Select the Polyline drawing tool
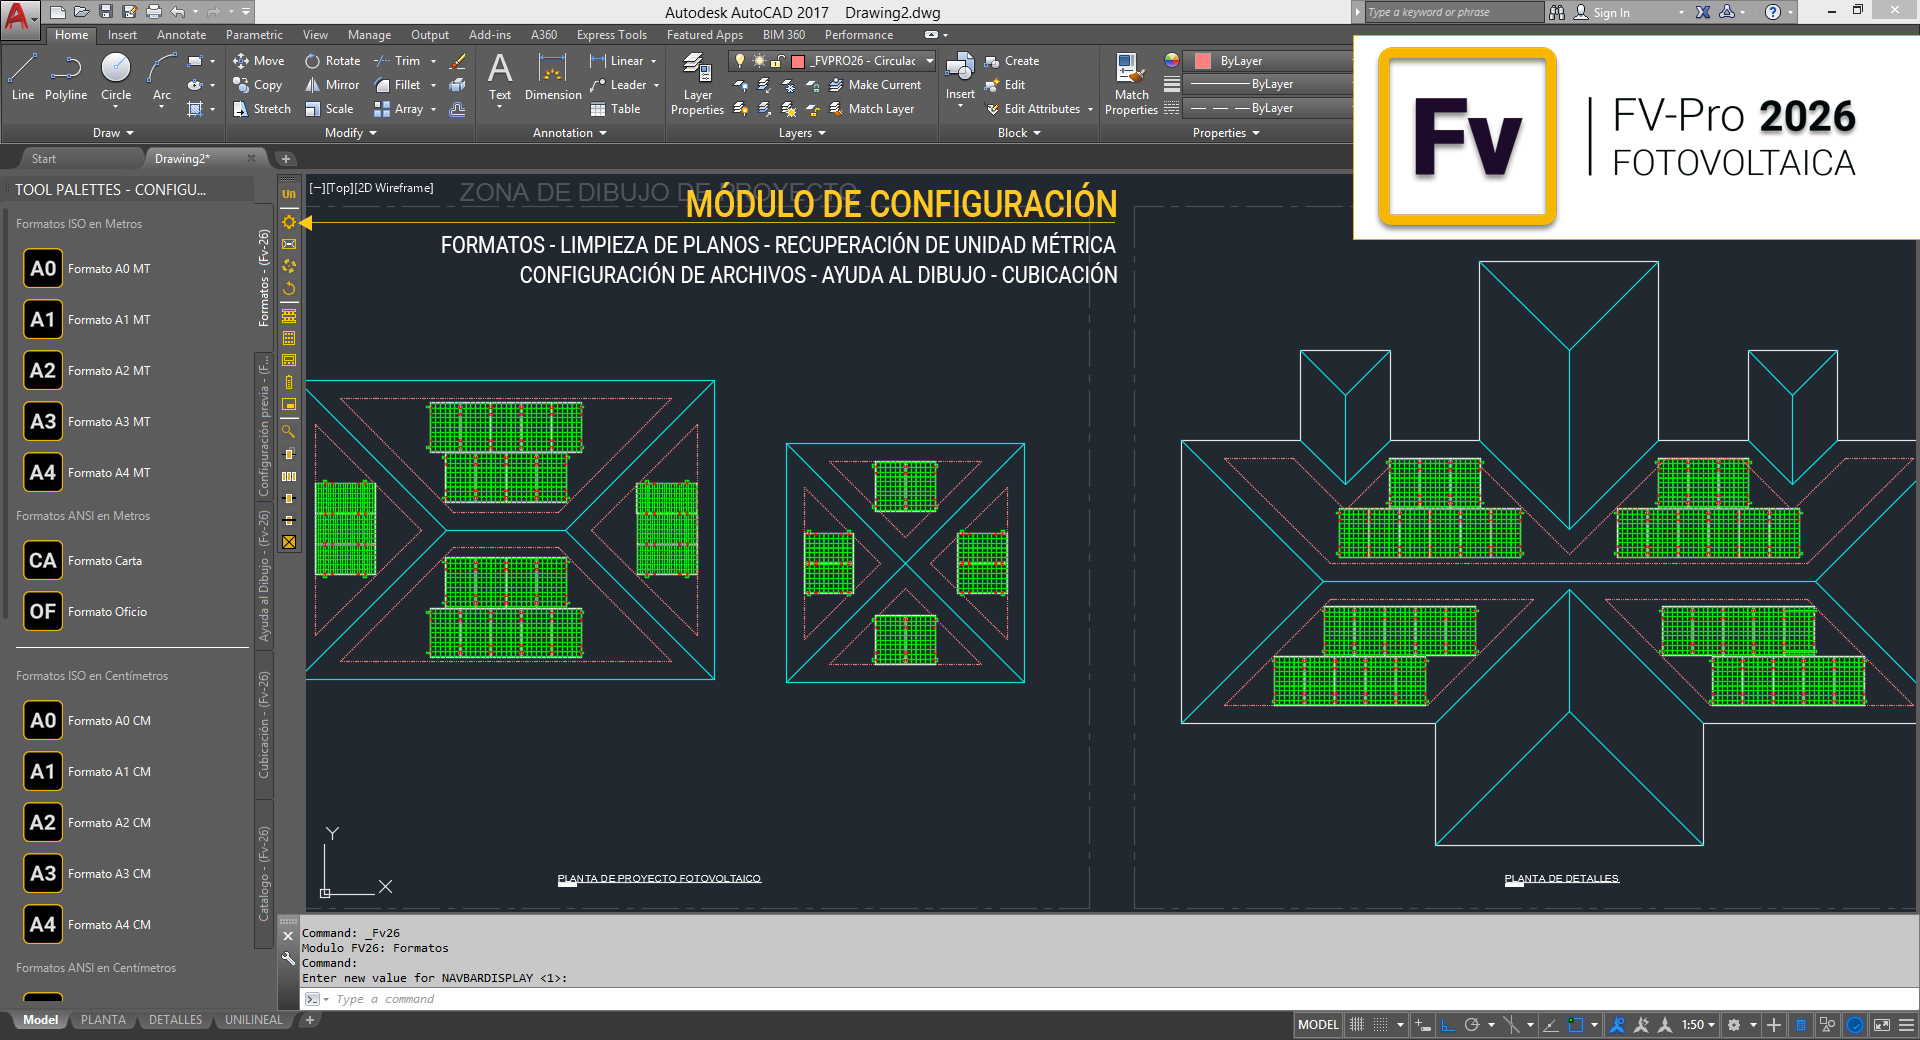1920x1040 pixels. point(66,78)
